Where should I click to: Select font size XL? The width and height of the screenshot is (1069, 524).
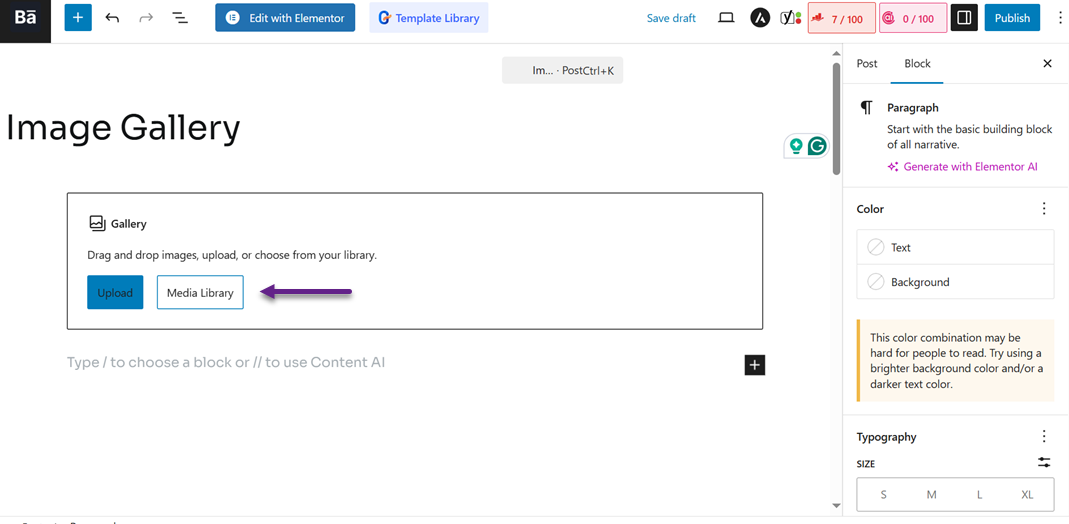tap(1027, 495)
